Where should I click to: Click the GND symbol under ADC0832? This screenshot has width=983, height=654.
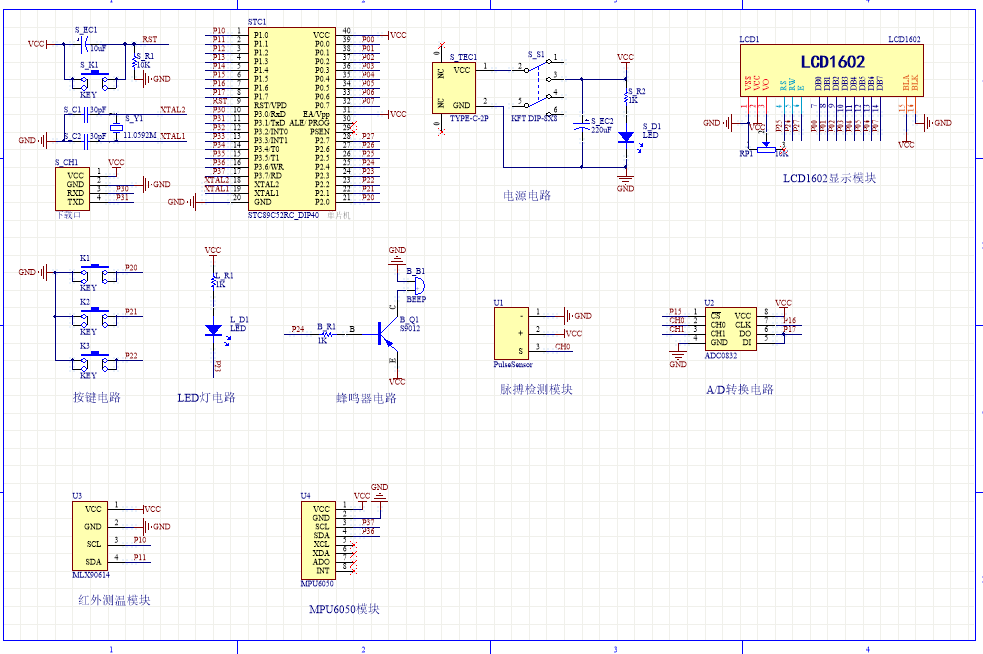(x=678, y=359)
